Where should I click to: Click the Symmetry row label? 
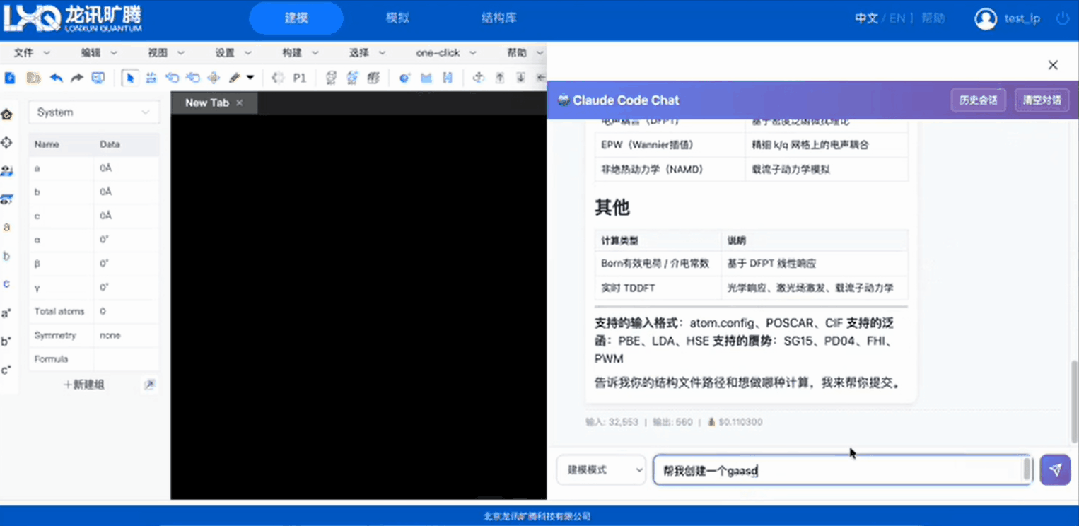tap(55, 335)
